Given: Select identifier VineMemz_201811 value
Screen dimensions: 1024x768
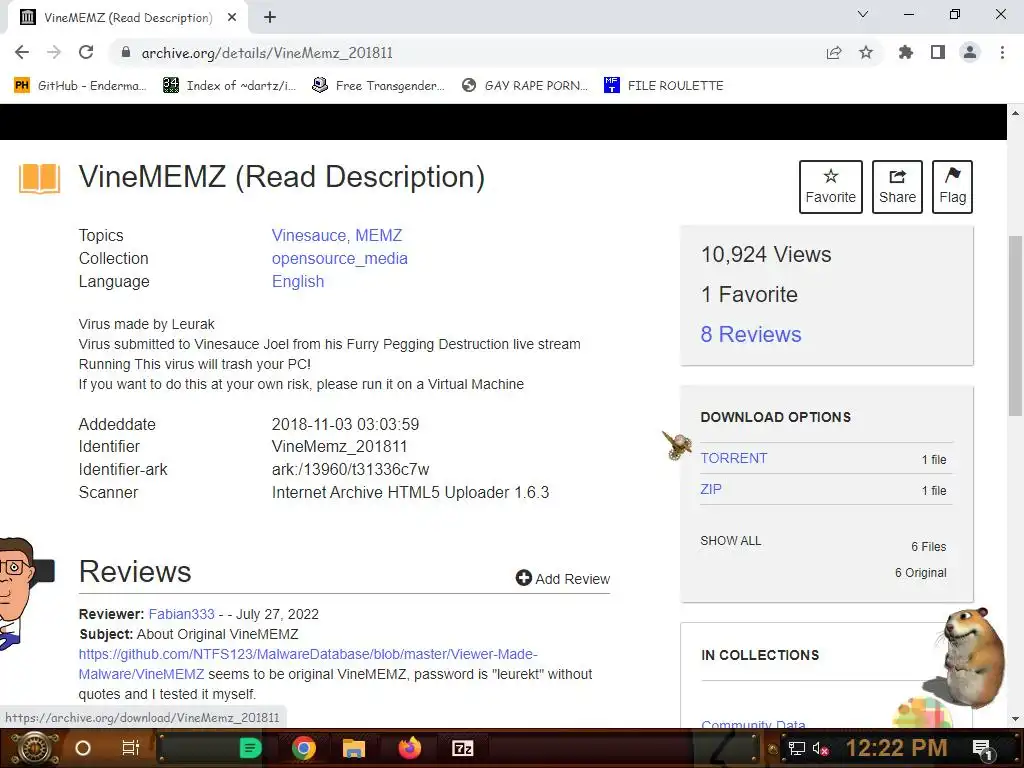Looking at the screenshot, I should [x=339, y=447].
